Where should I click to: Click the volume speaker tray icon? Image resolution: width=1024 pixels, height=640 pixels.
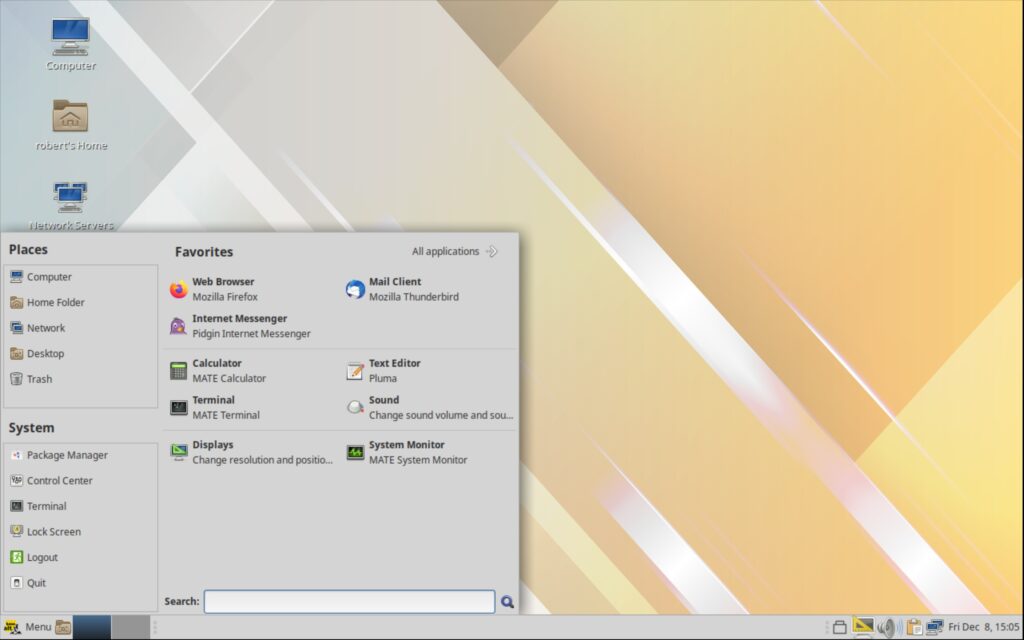point(887,628)
